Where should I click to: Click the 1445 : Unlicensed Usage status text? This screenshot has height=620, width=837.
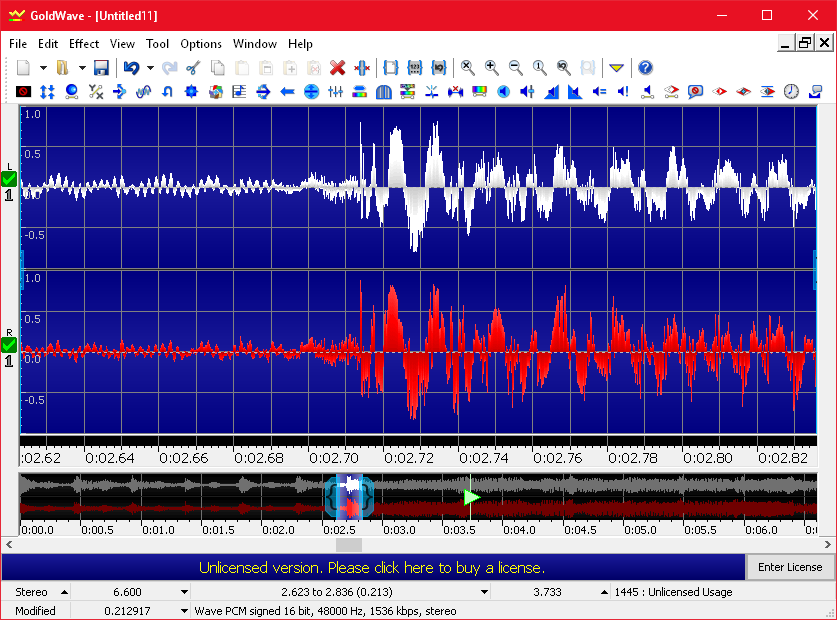click(x=673, y=592)
